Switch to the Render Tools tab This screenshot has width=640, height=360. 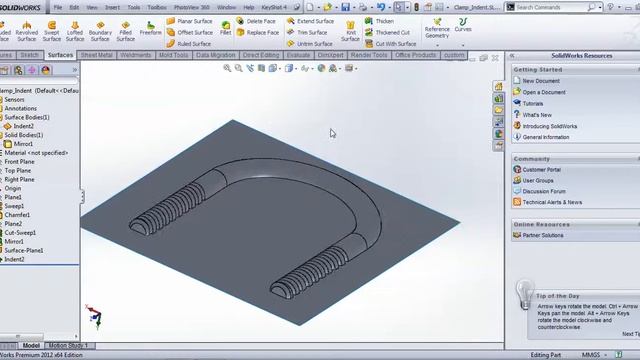click(369, 55)
